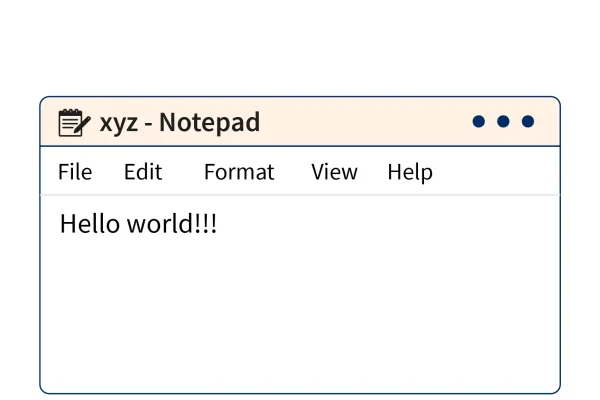This screenshot has height=400, width=600.
Task: Click the word "Notepad" in title bar
Action: pos(210,123)
